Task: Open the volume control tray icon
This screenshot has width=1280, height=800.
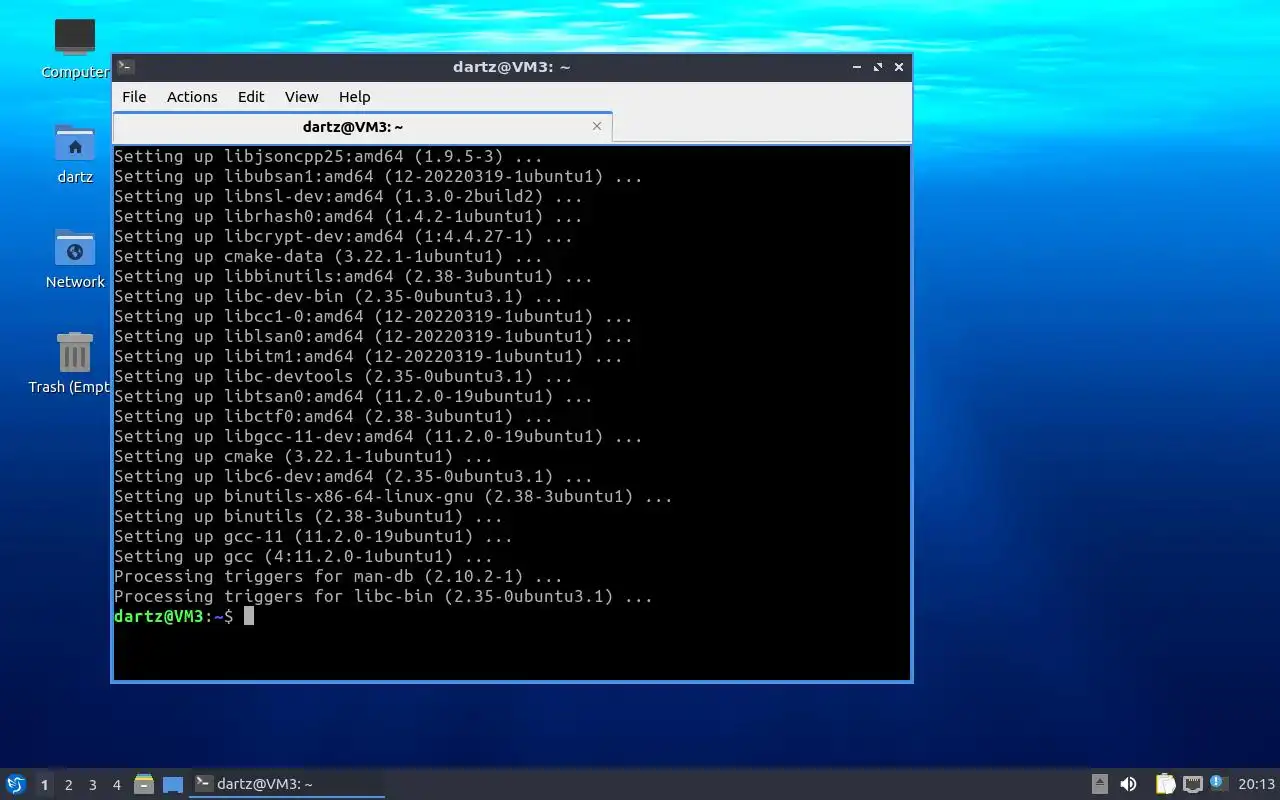Action: 1128,784
